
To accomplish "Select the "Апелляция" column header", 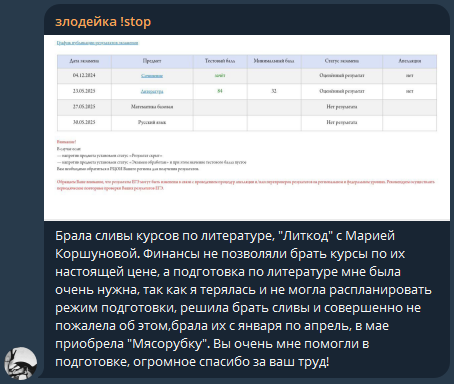I will (410, 61).
